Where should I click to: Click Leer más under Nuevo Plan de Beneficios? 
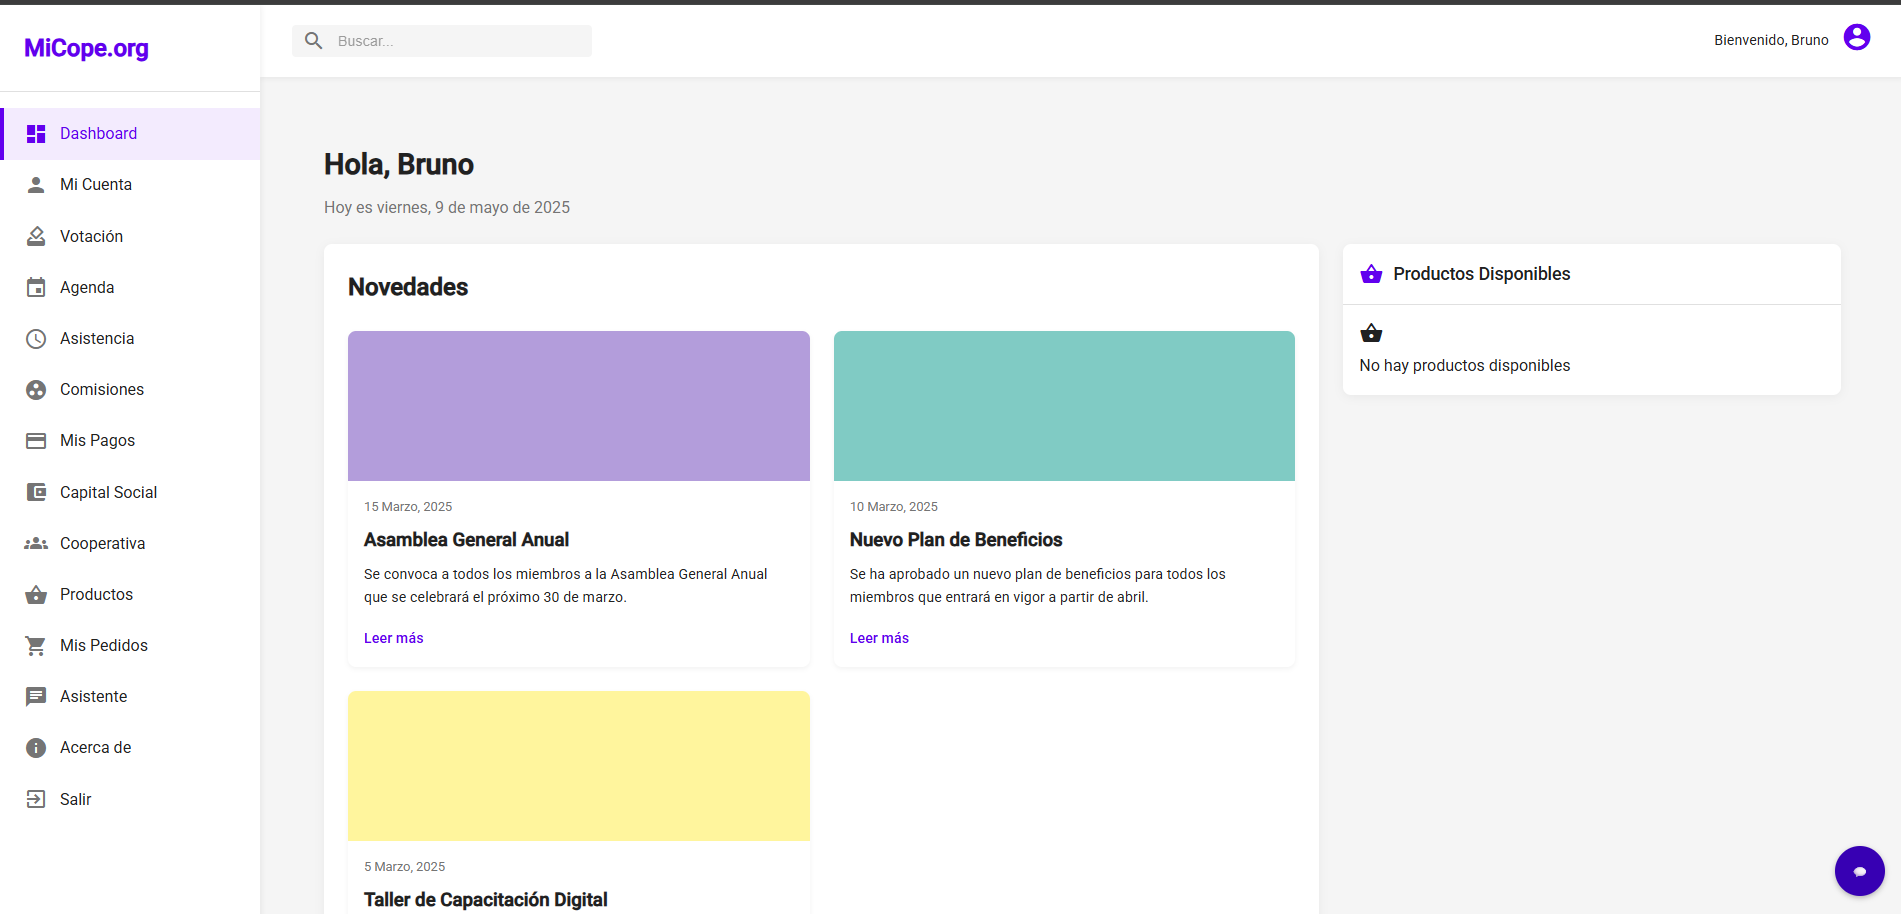879,638
